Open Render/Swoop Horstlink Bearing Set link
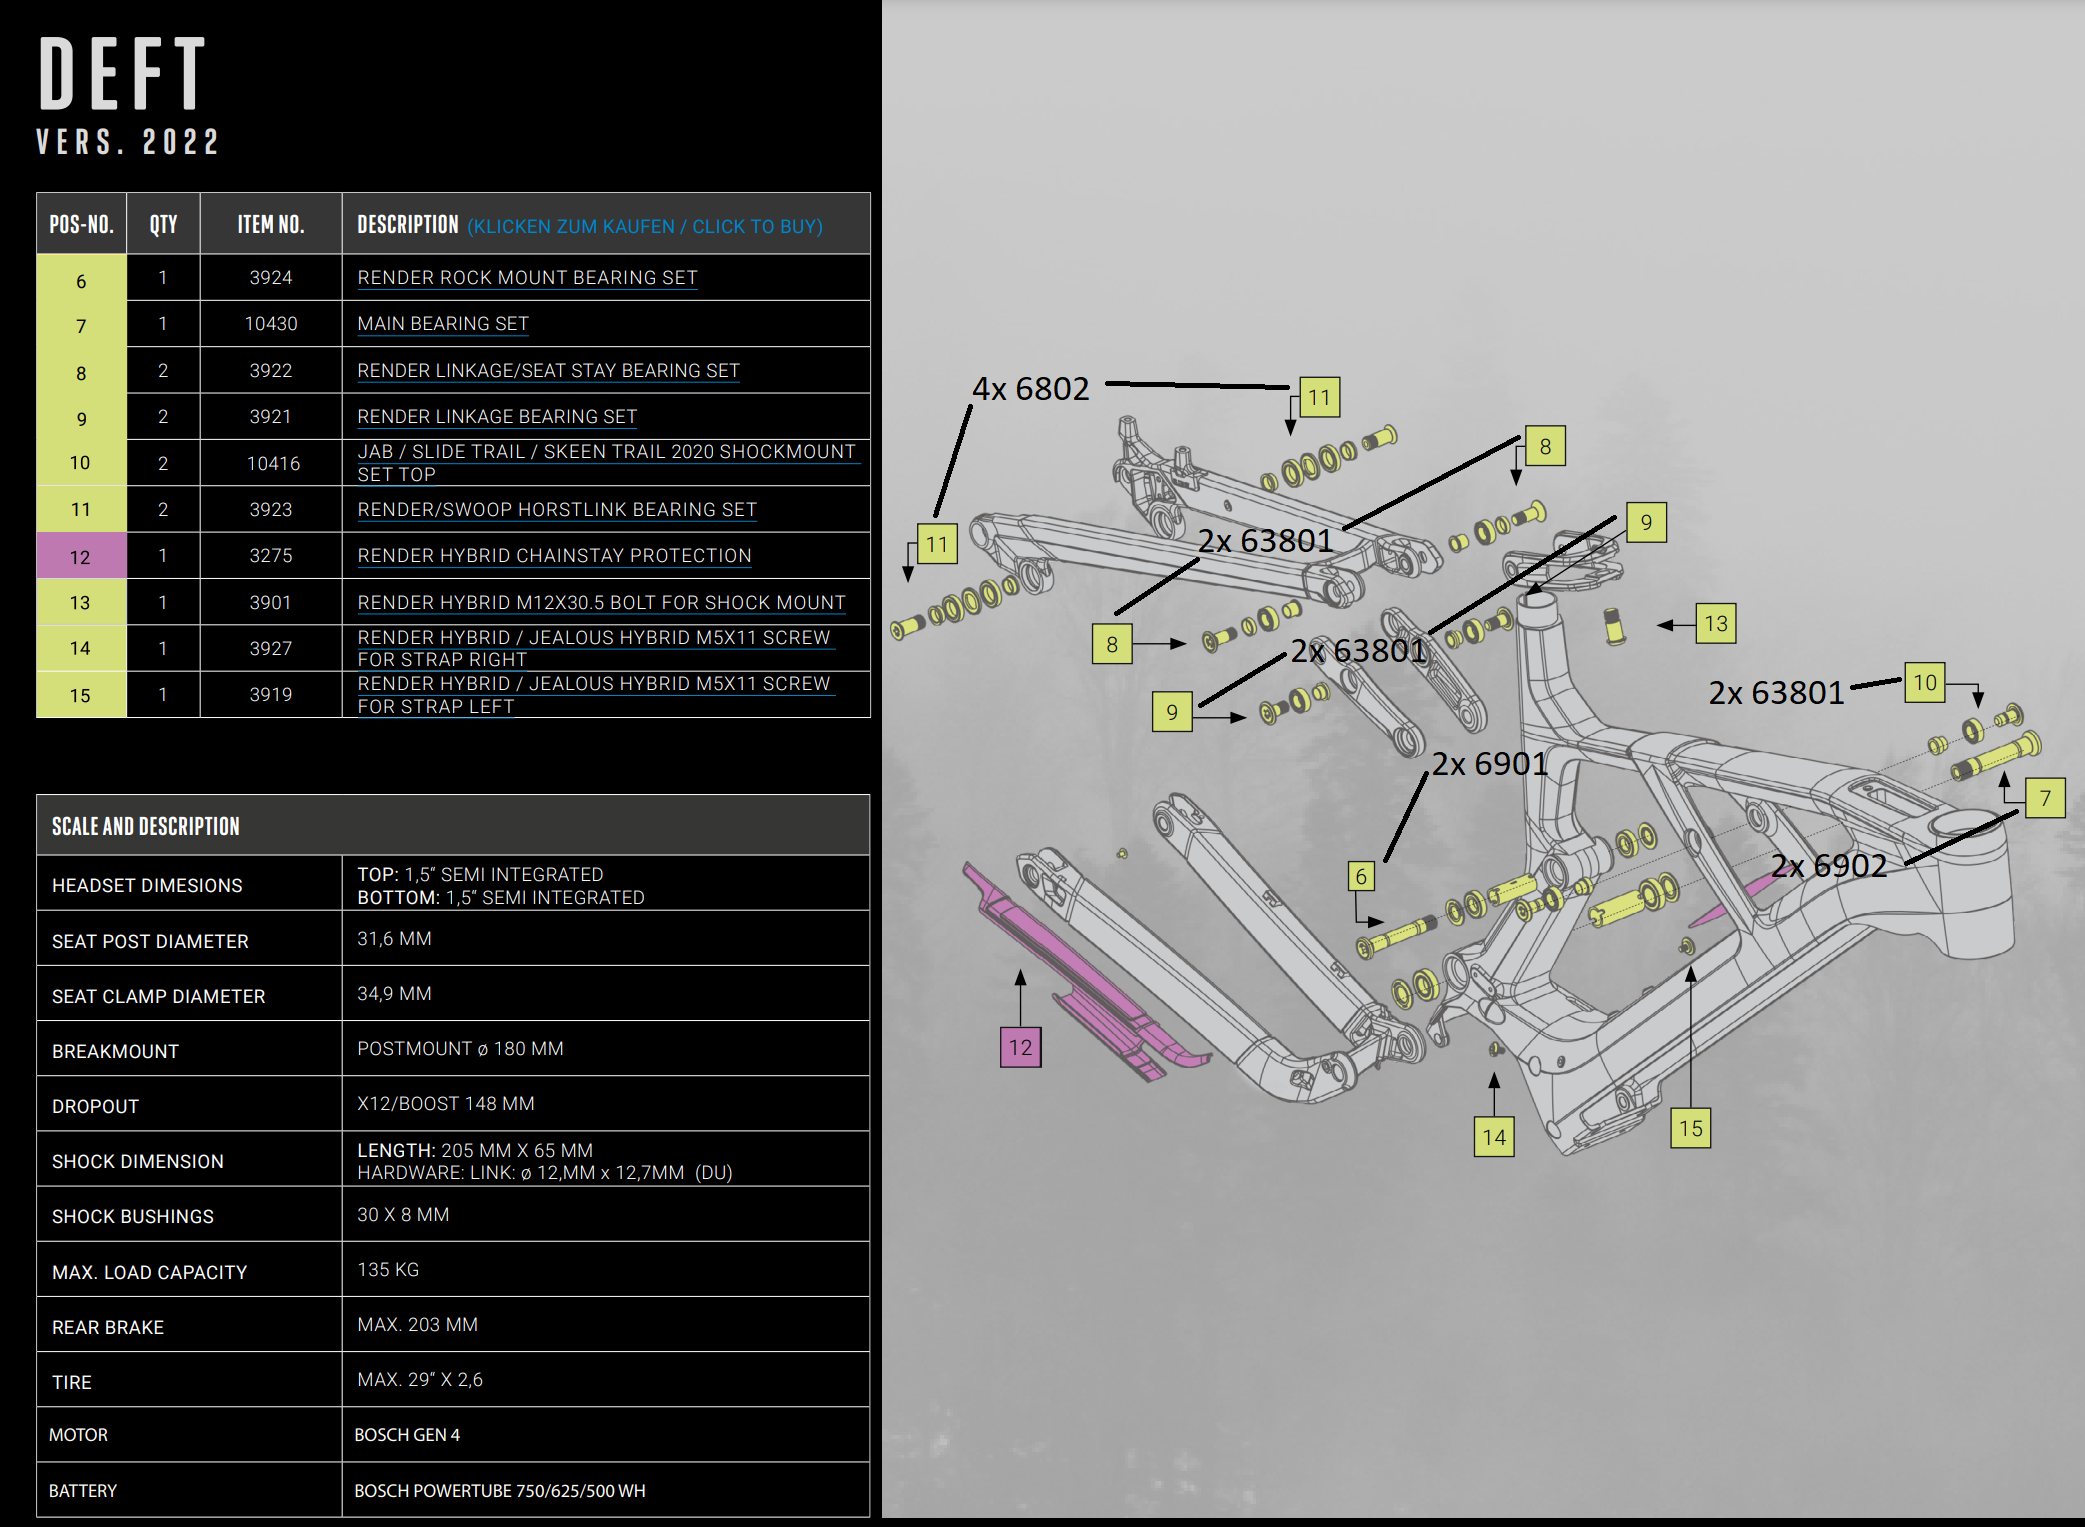 557,510
